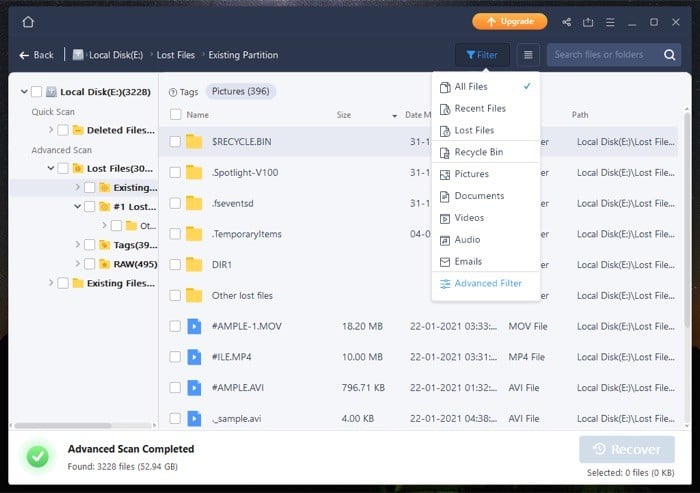
Task: Check the .fseventsd row checkbox
Action: (x=175, y=203)
